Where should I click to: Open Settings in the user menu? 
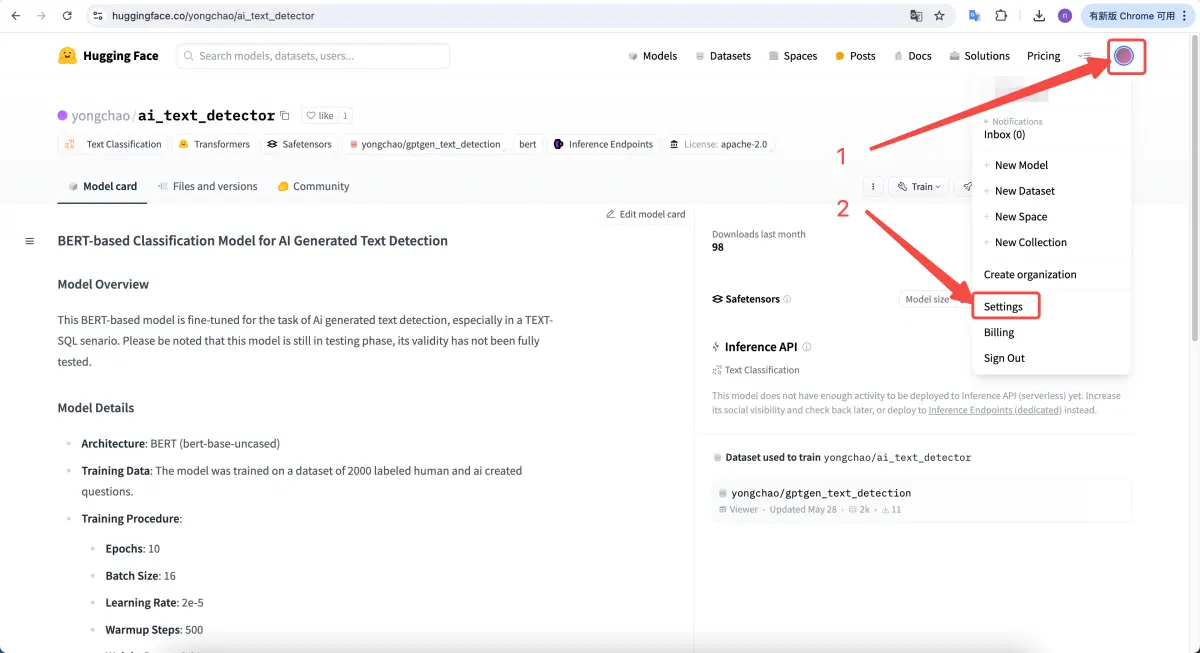1003,307
